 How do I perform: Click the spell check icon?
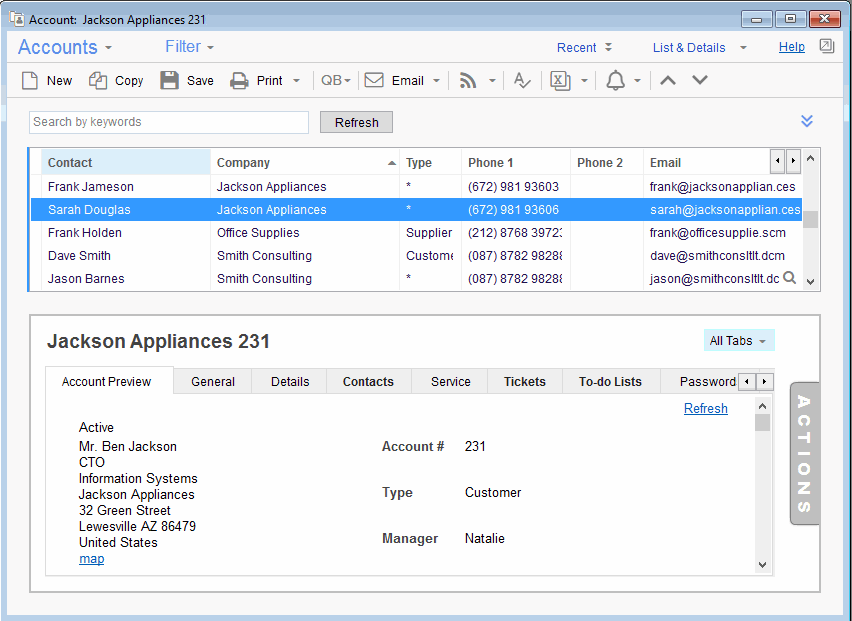click(522, 81)
